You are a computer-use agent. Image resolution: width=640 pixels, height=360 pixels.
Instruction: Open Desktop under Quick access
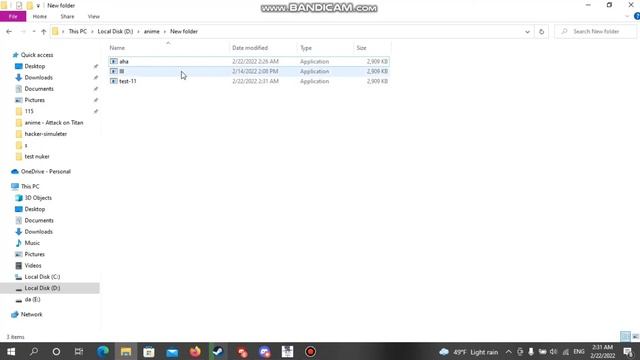click(35, 66)
